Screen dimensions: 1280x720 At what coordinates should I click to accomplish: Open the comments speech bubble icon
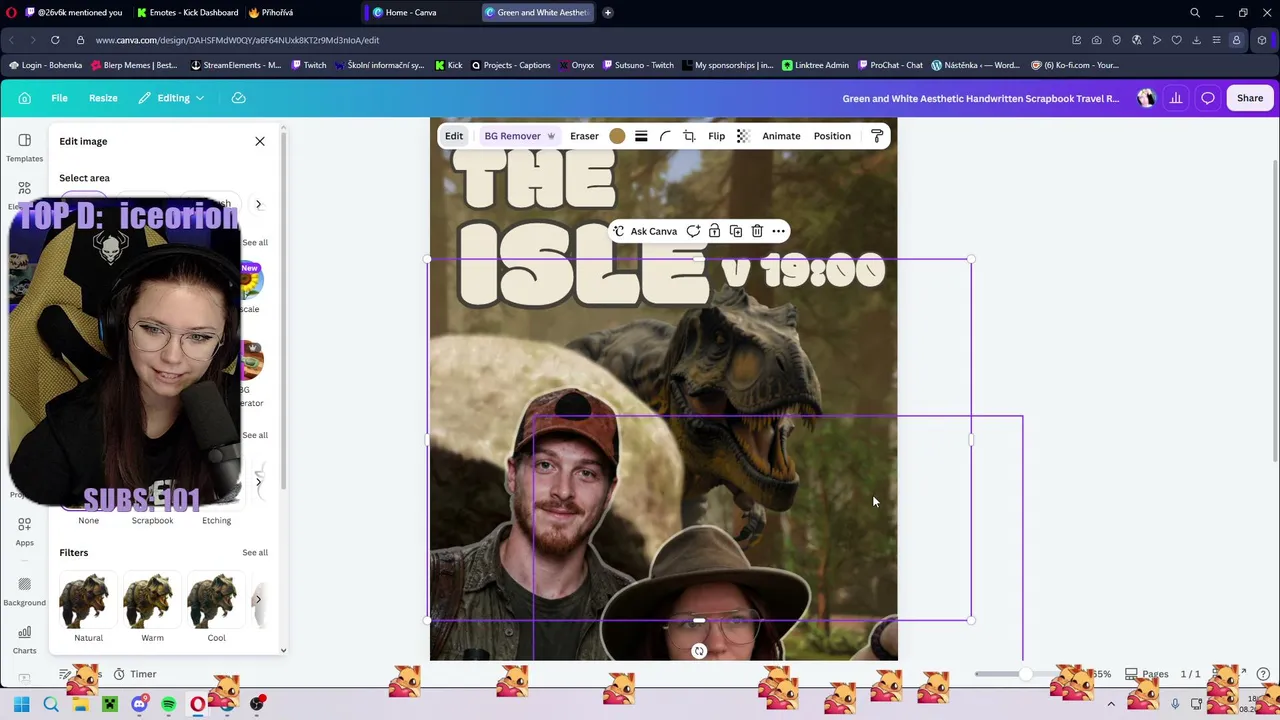1208,98
